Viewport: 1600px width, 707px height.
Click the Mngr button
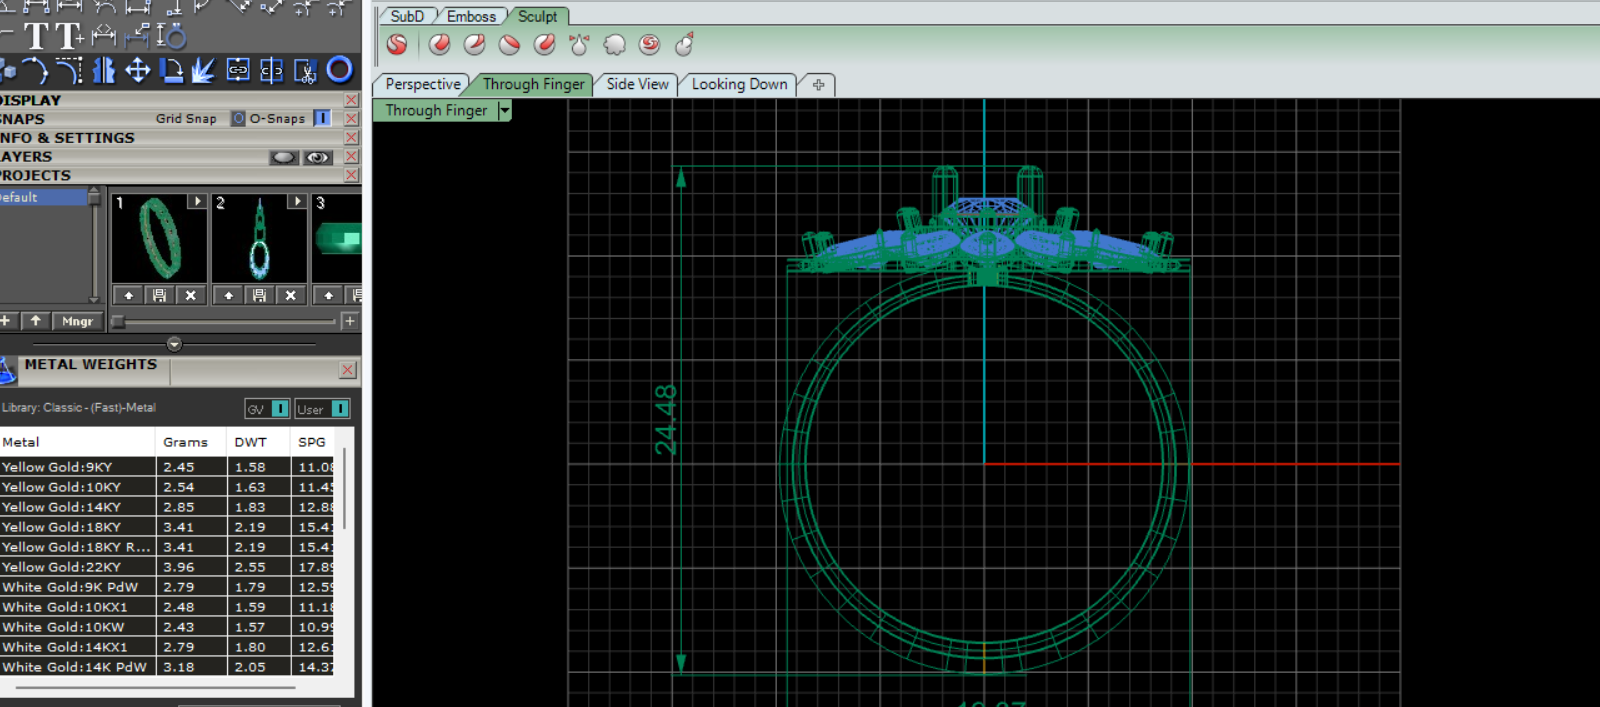[x=77, y=321]
